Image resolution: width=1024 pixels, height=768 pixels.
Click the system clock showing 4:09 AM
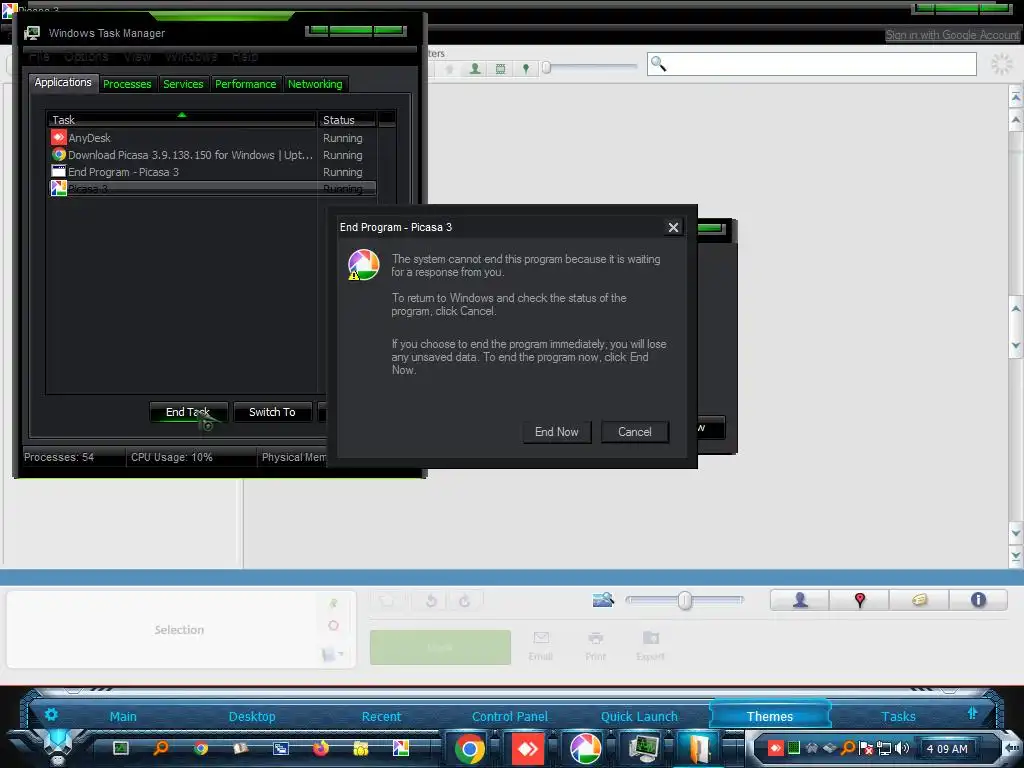coord(947,749)
